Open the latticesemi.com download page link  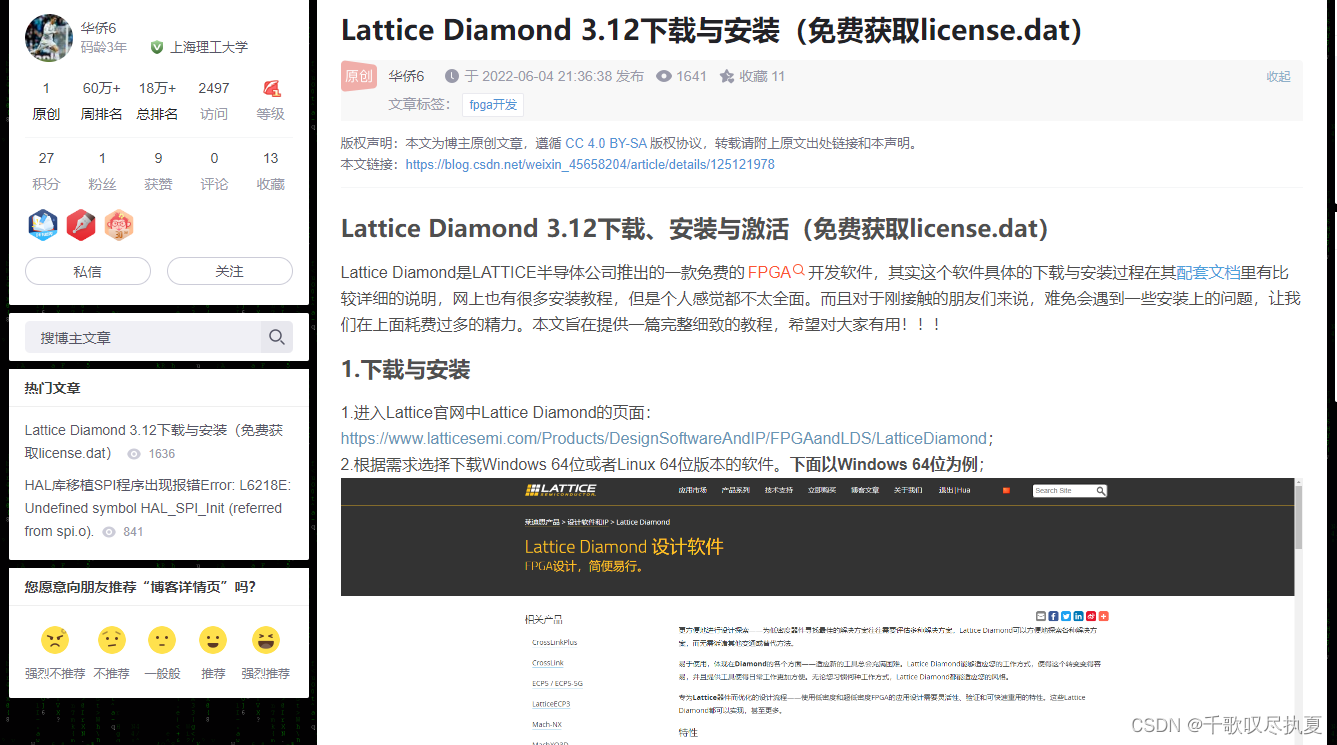coord(662,437)
